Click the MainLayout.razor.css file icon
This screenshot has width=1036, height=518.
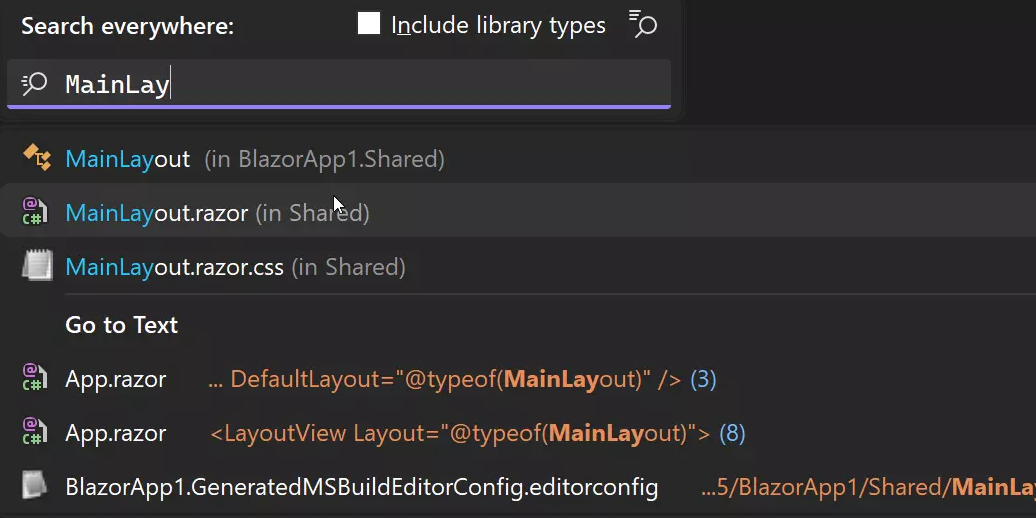tap(37, 267)
